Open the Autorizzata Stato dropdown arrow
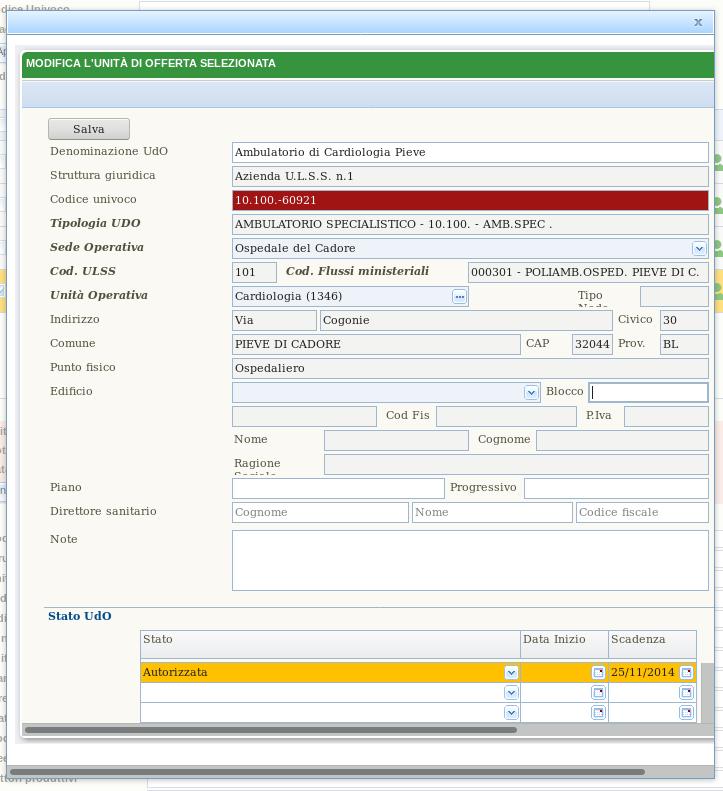Viewport: 723px width, 791px height. [x=511, y=673]
